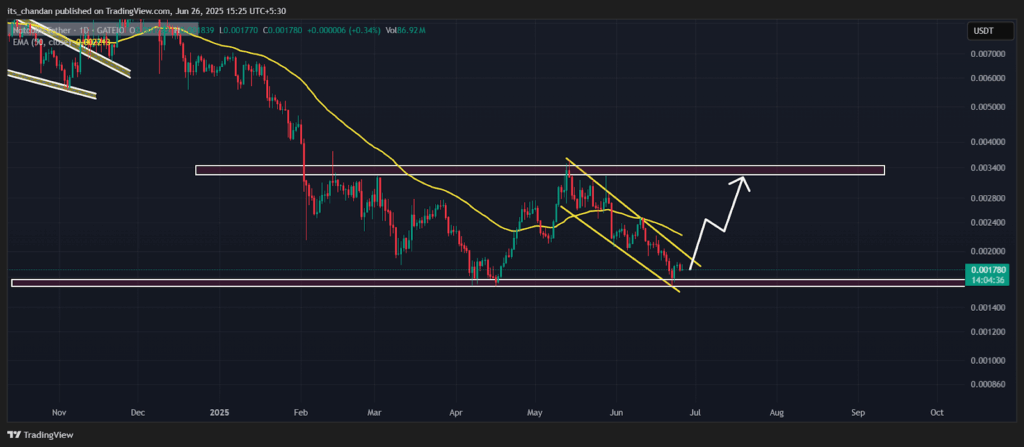Select the EMA 50 close indicator label
This screenshot has width=1024, height=447.
coord(44,42)
